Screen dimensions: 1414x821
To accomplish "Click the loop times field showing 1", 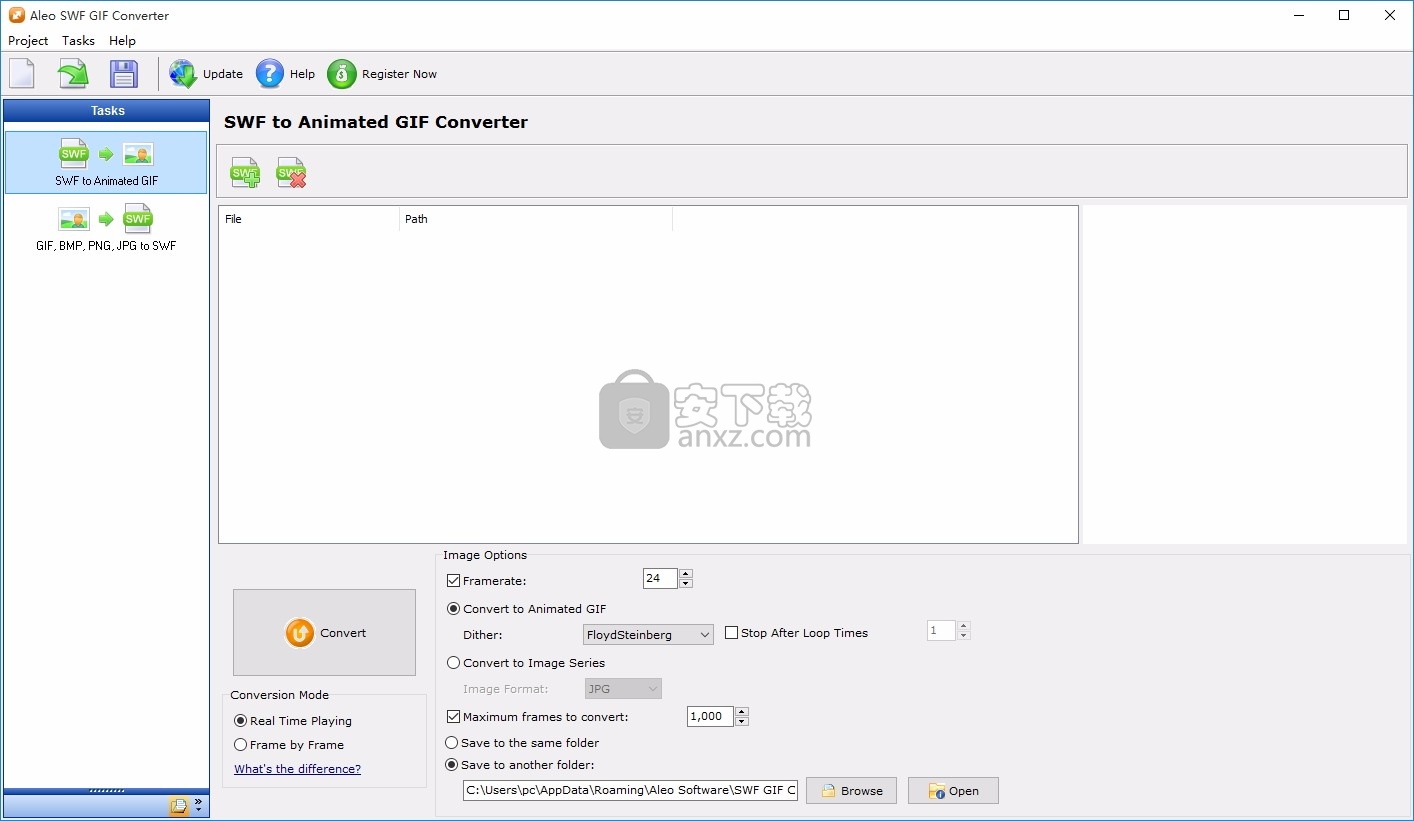I will tap(941, 630).
